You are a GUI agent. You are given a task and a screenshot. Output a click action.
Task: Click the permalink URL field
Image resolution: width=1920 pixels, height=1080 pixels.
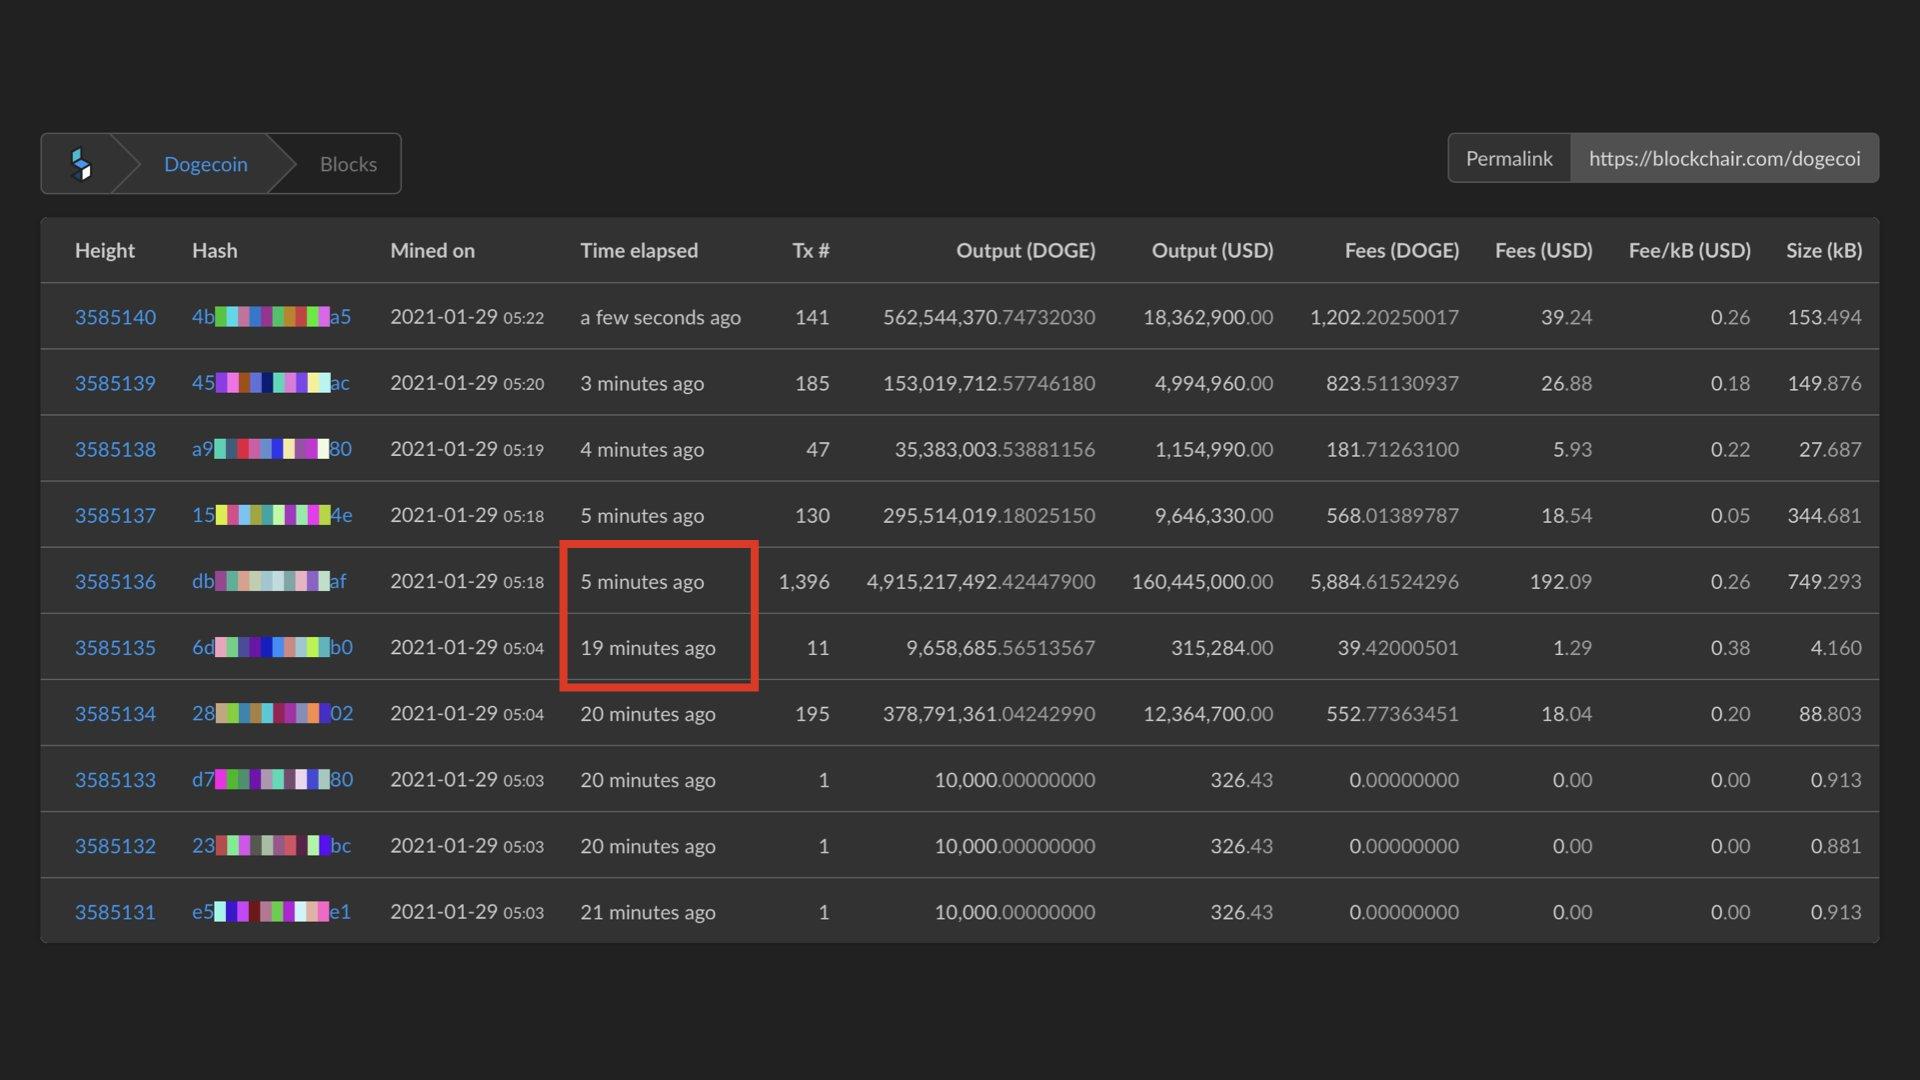pyautogui.click(x=1723, y=159)
